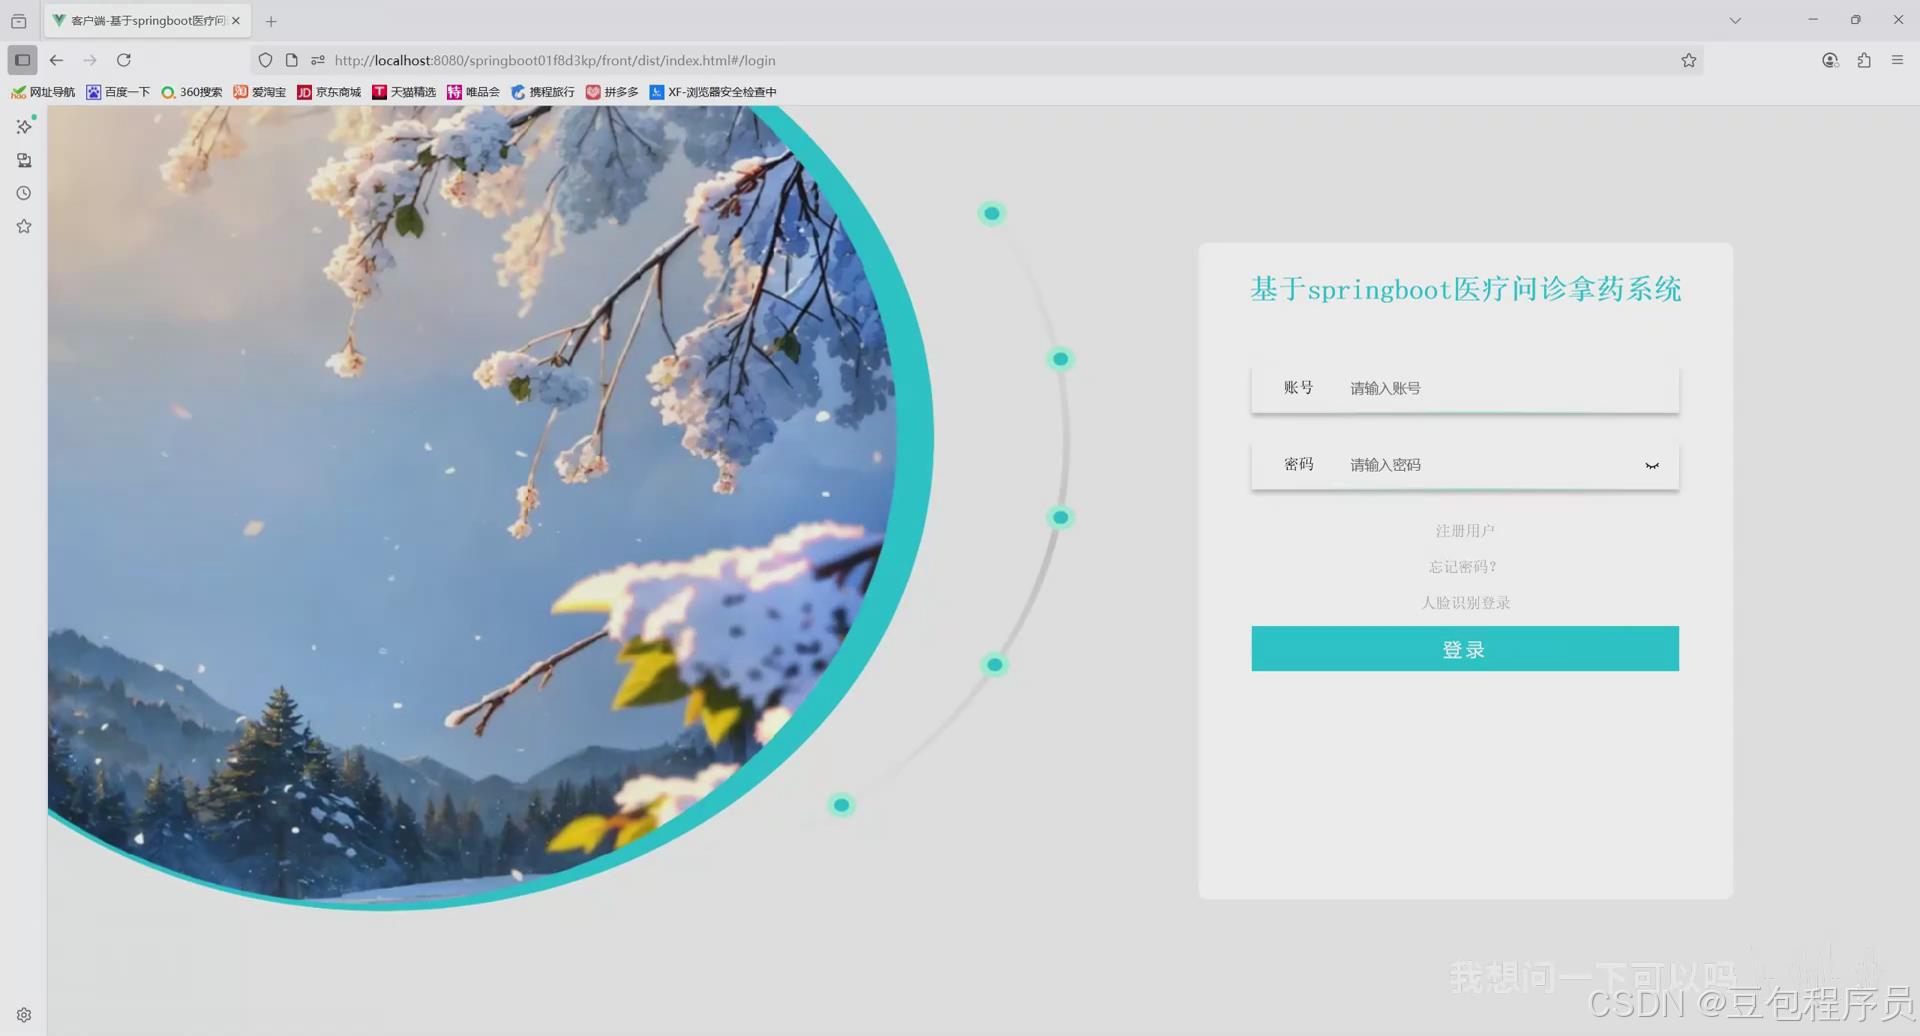Screen dimensions: 1920x1036
Task: Open the browser hamburger menu
Action: (1897, 60)
